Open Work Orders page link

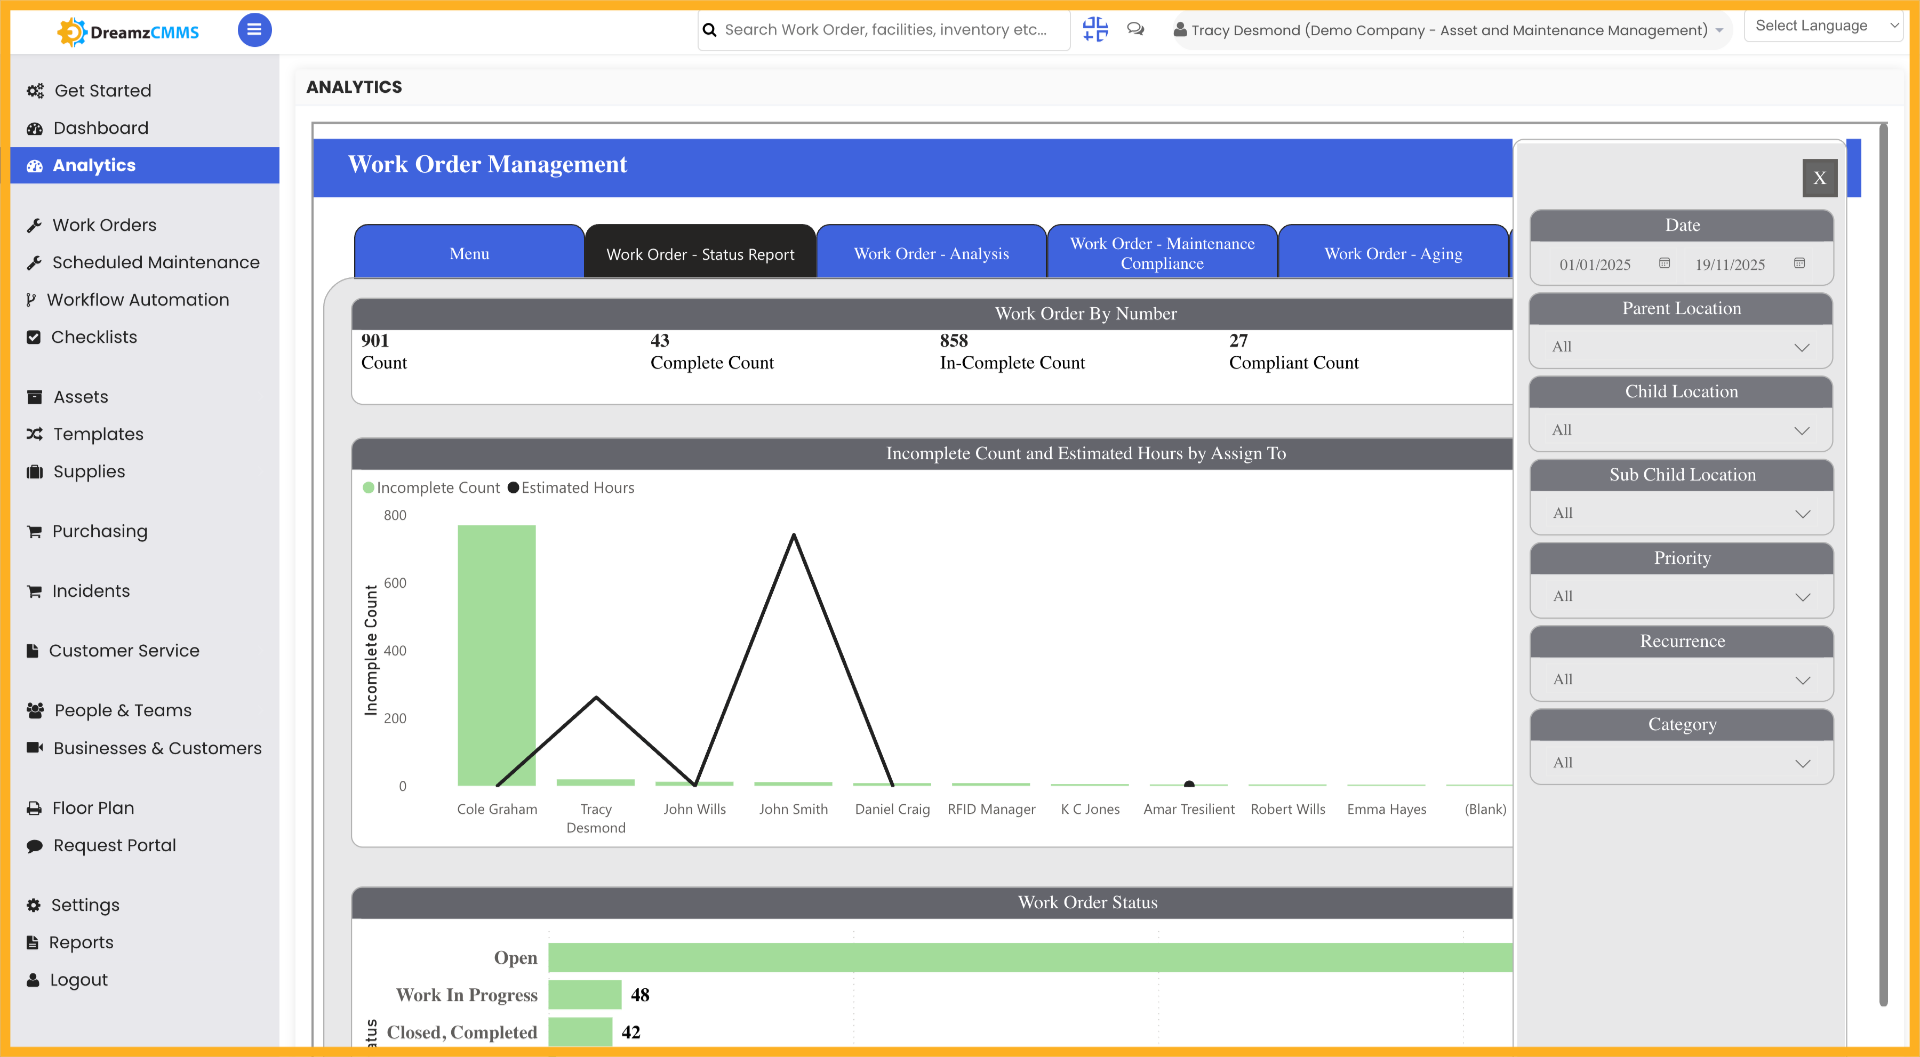pos(104,225)
